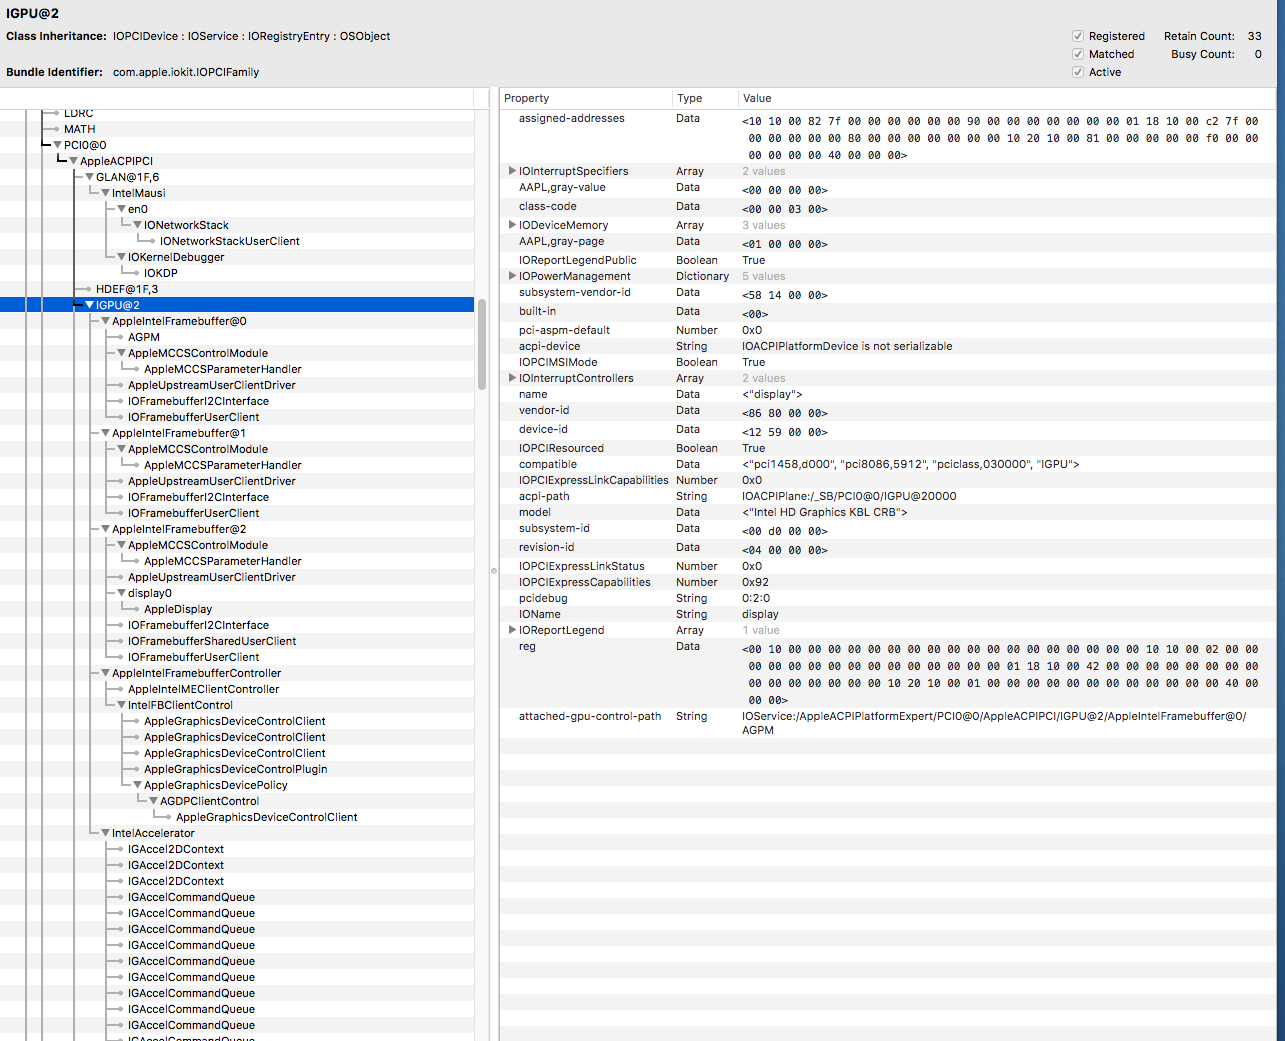The height and width of the screenshot is (1041, 1285).
Task: Expand the IOPowerManagement dictionary
Action: 512,276
